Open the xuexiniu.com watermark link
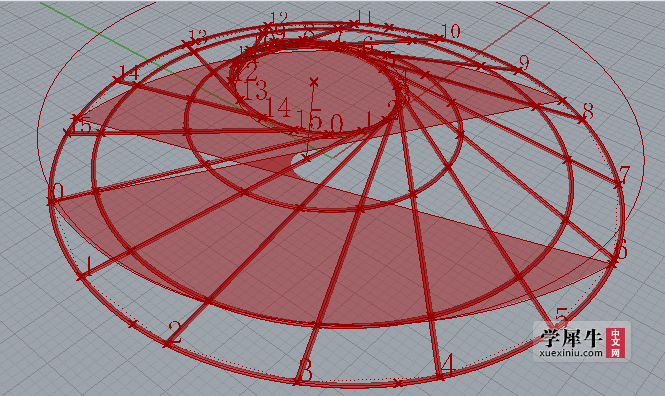Image resolution: width=665 pixels, height=396 pixels. (571, 353)
